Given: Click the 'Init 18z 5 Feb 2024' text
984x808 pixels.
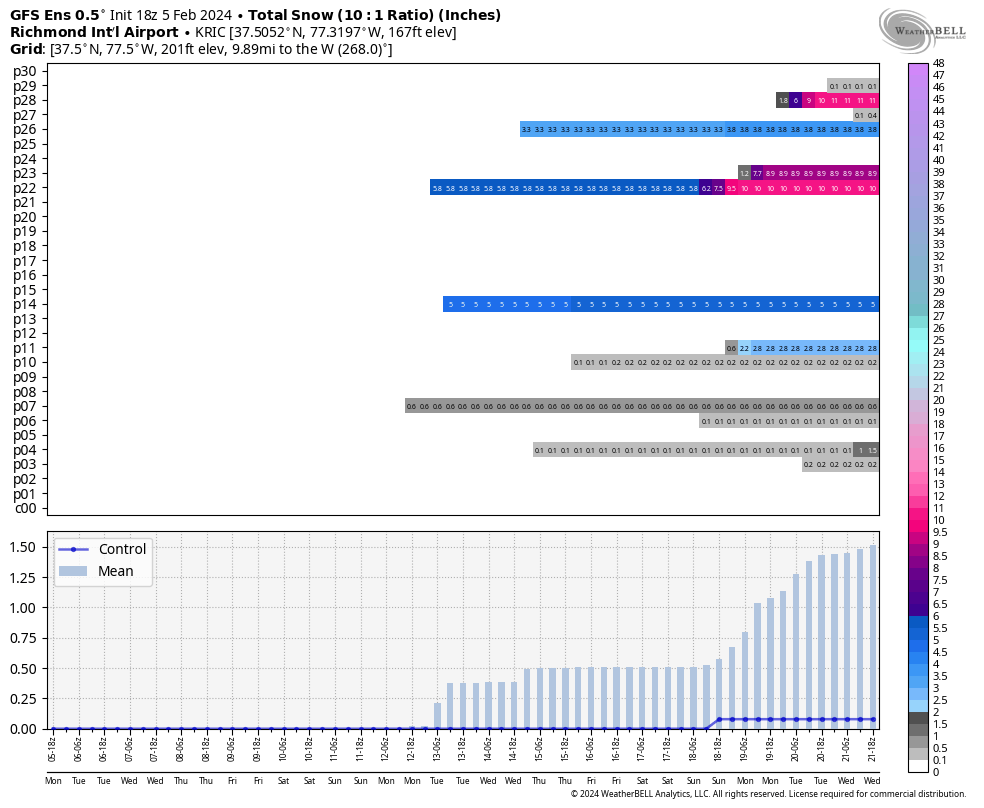Looking at the screenshot, I should 171,15.
